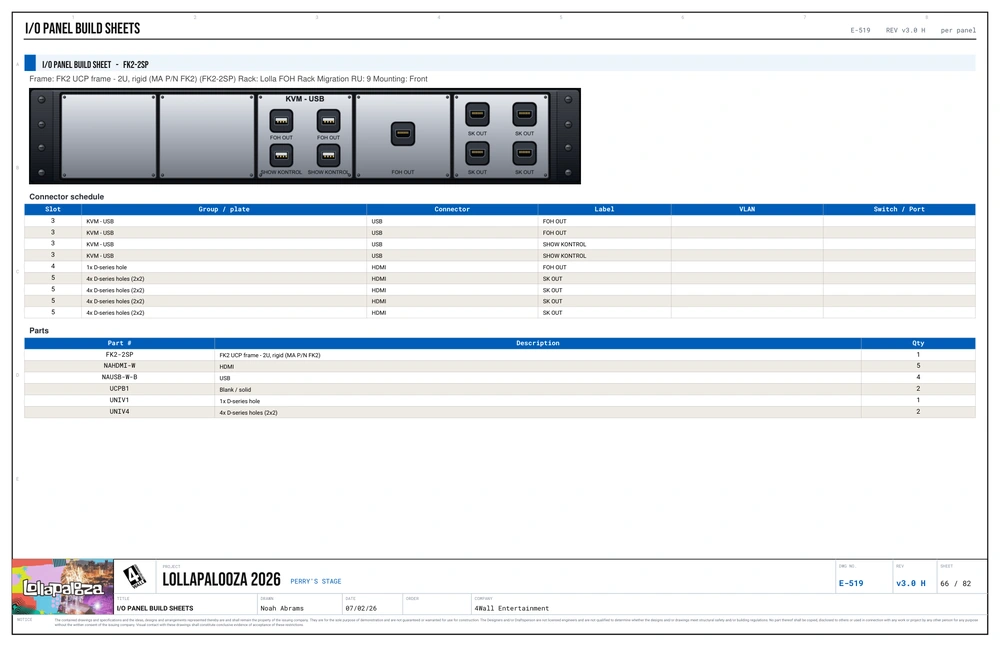Viewport: 1000px width, 647px height.
Task: Click the FOH OUT label in the slot 4 row
Action: pos(554,267)
